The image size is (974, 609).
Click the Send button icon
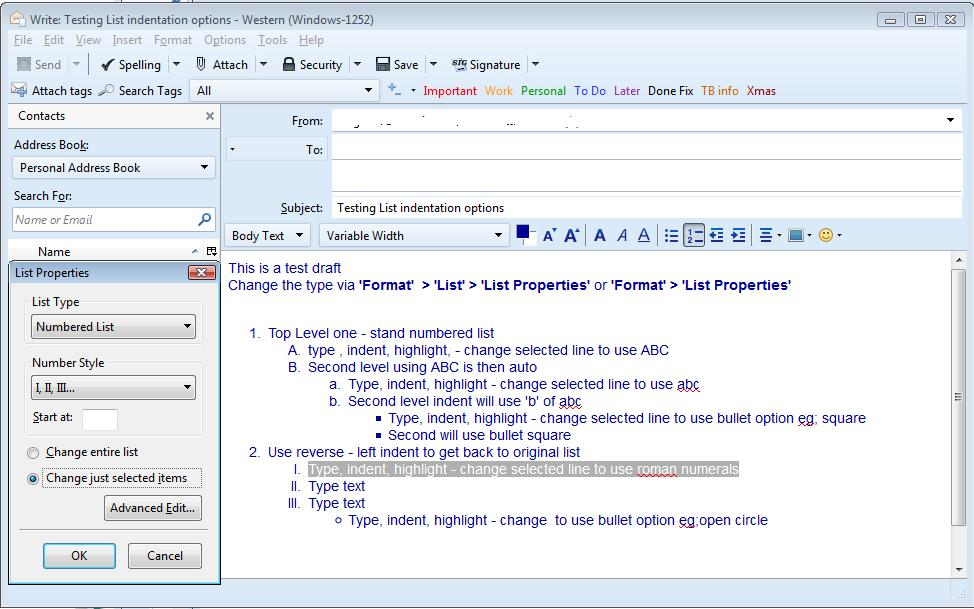tap(24, 64)
